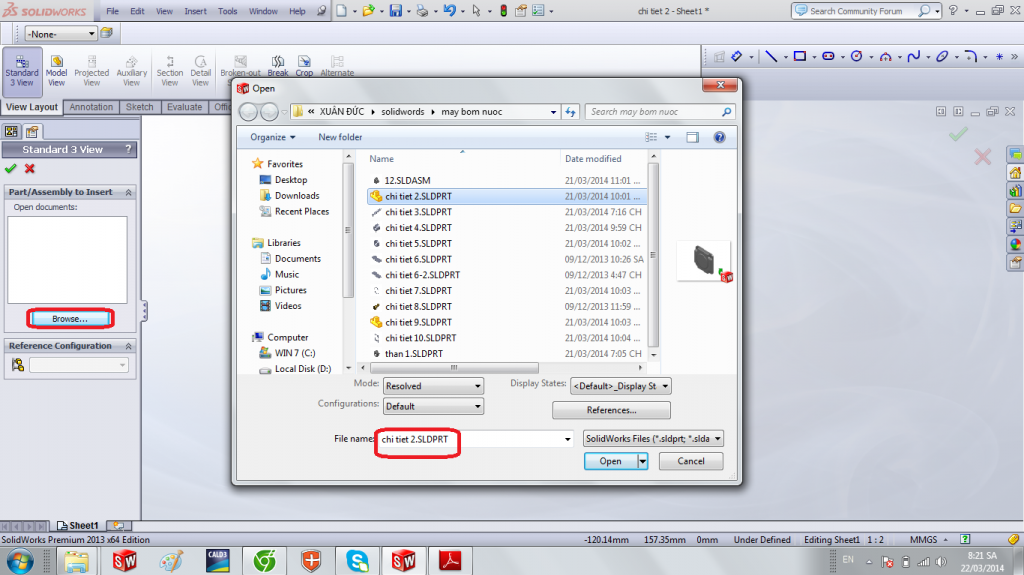1024x575 pixels.
Task: Accept Standard 3 View with green checkmark
Action: 10,169
